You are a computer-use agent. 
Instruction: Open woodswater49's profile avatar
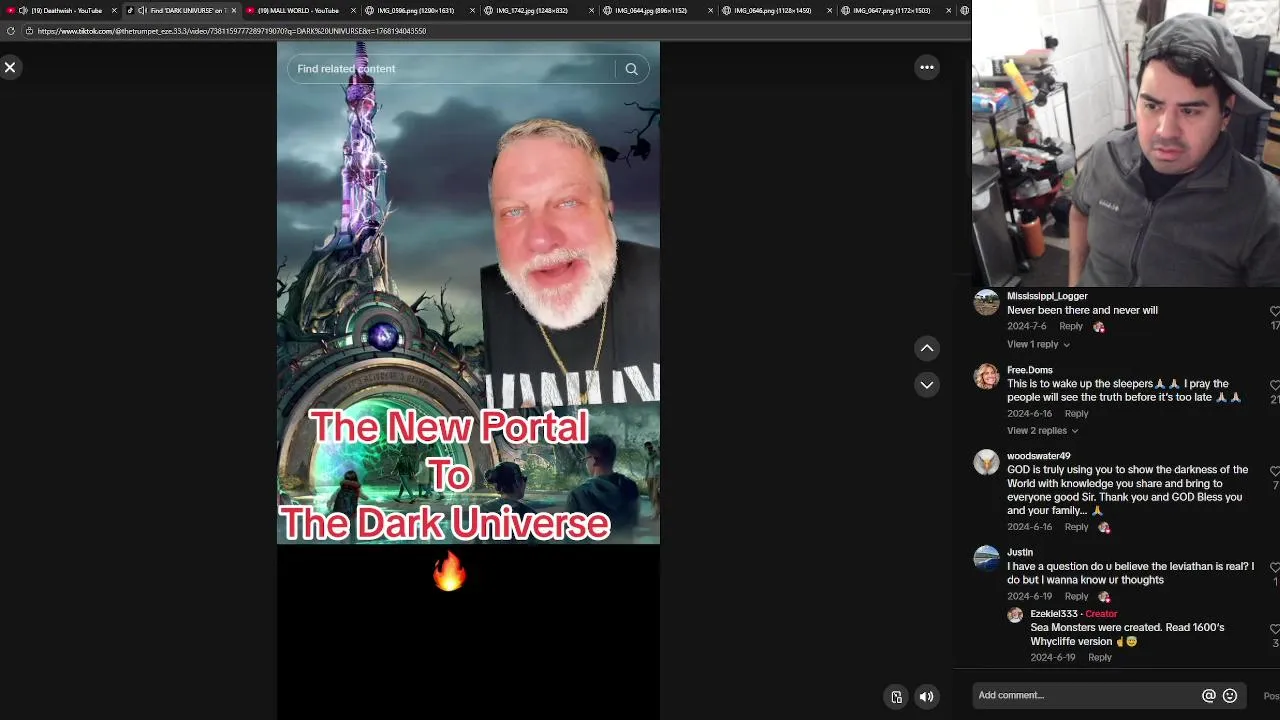(x=986, y=463)
